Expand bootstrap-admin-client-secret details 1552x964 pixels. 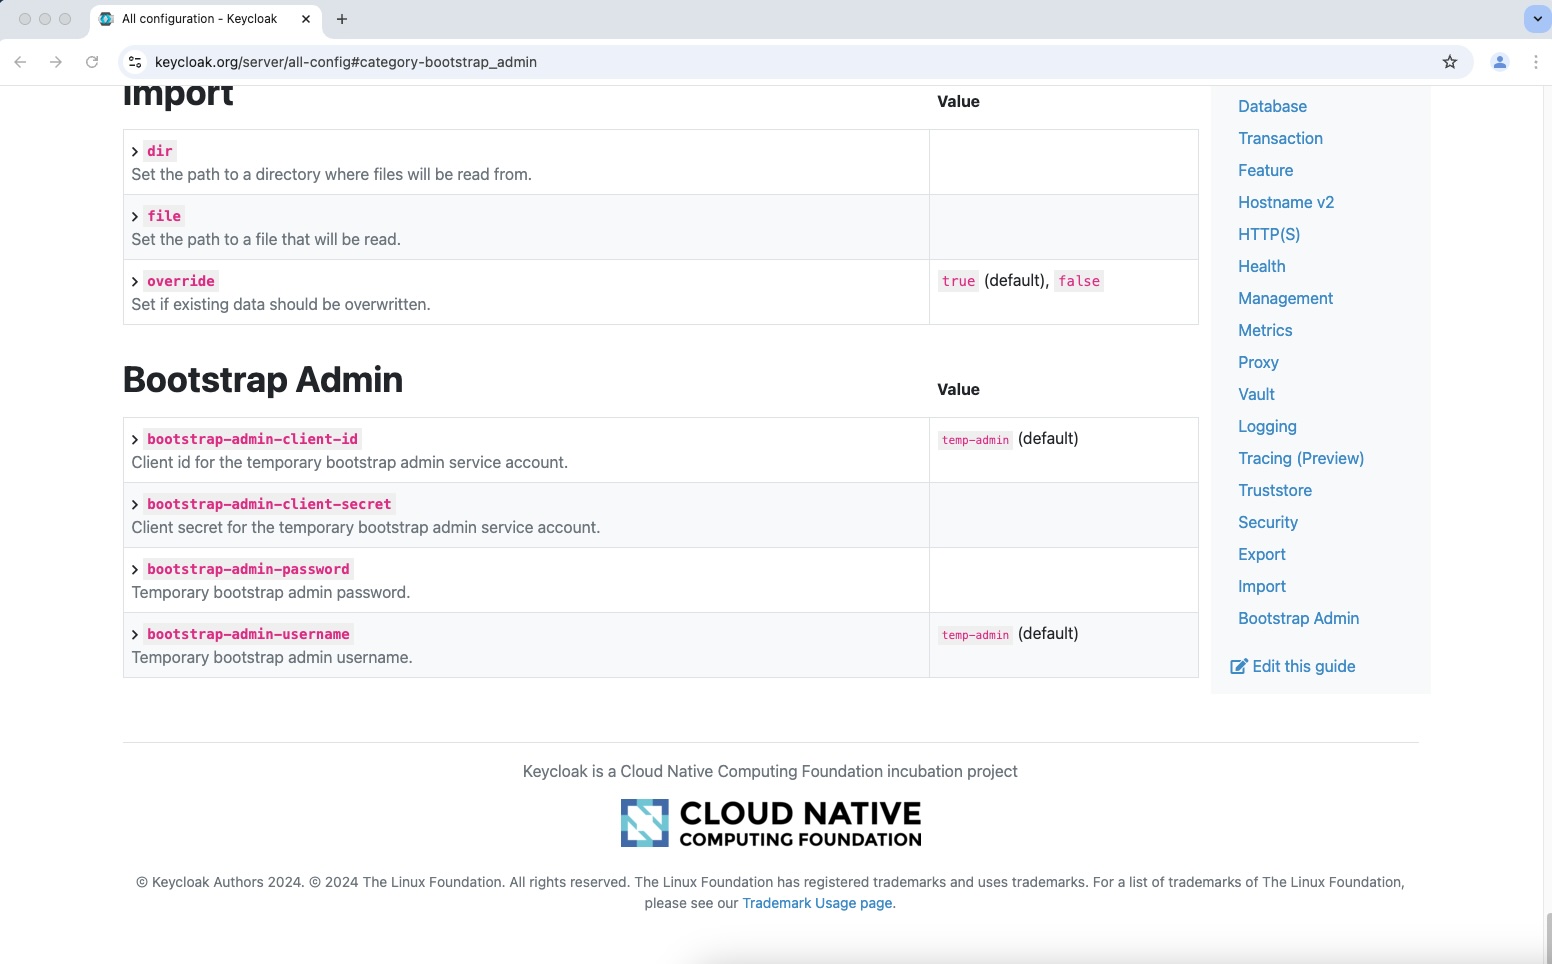(135, 505)
